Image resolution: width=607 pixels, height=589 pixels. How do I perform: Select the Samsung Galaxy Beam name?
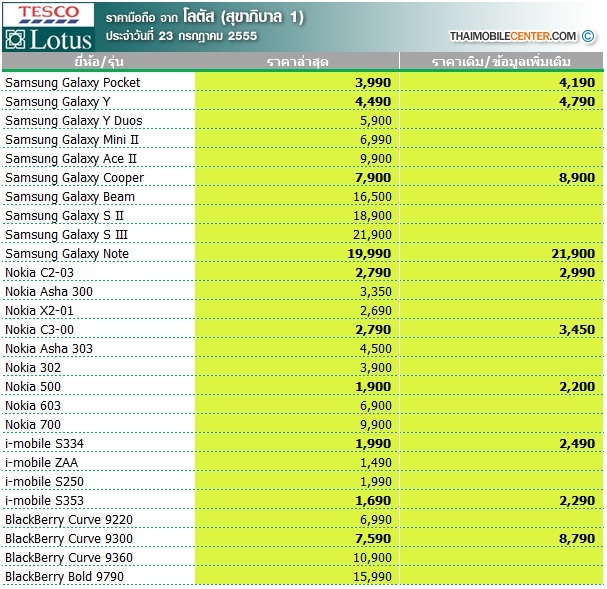(70, 196)
